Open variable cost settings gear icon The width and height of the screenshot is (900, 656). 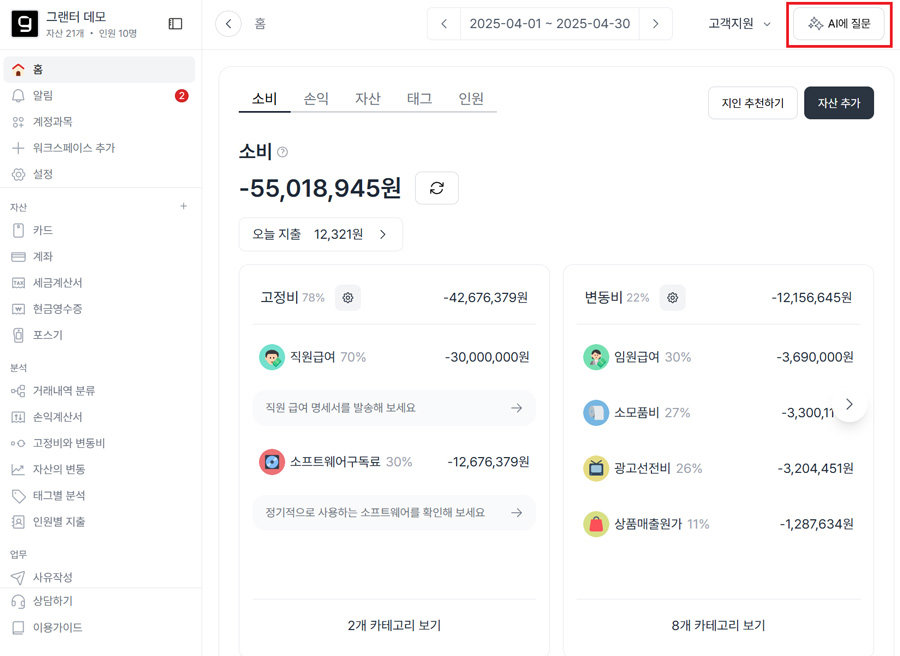tap(673, 297)
